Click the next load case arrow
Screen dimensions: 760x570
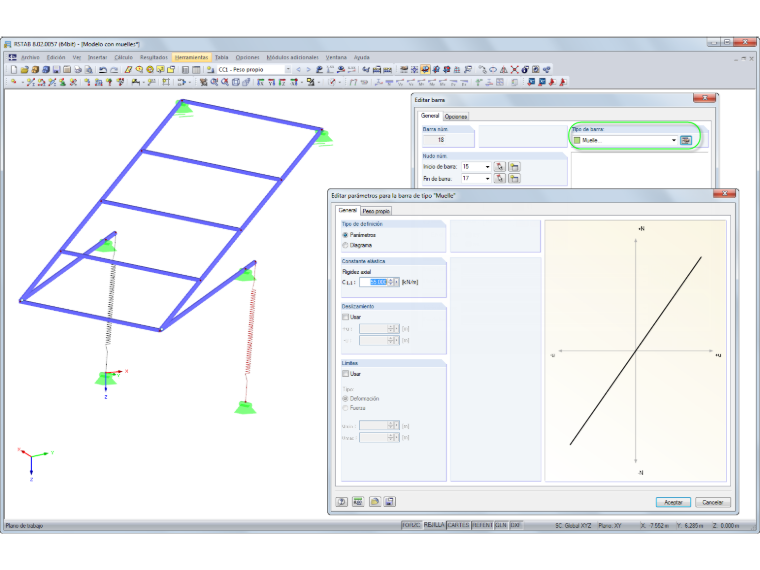click(308, 69)
